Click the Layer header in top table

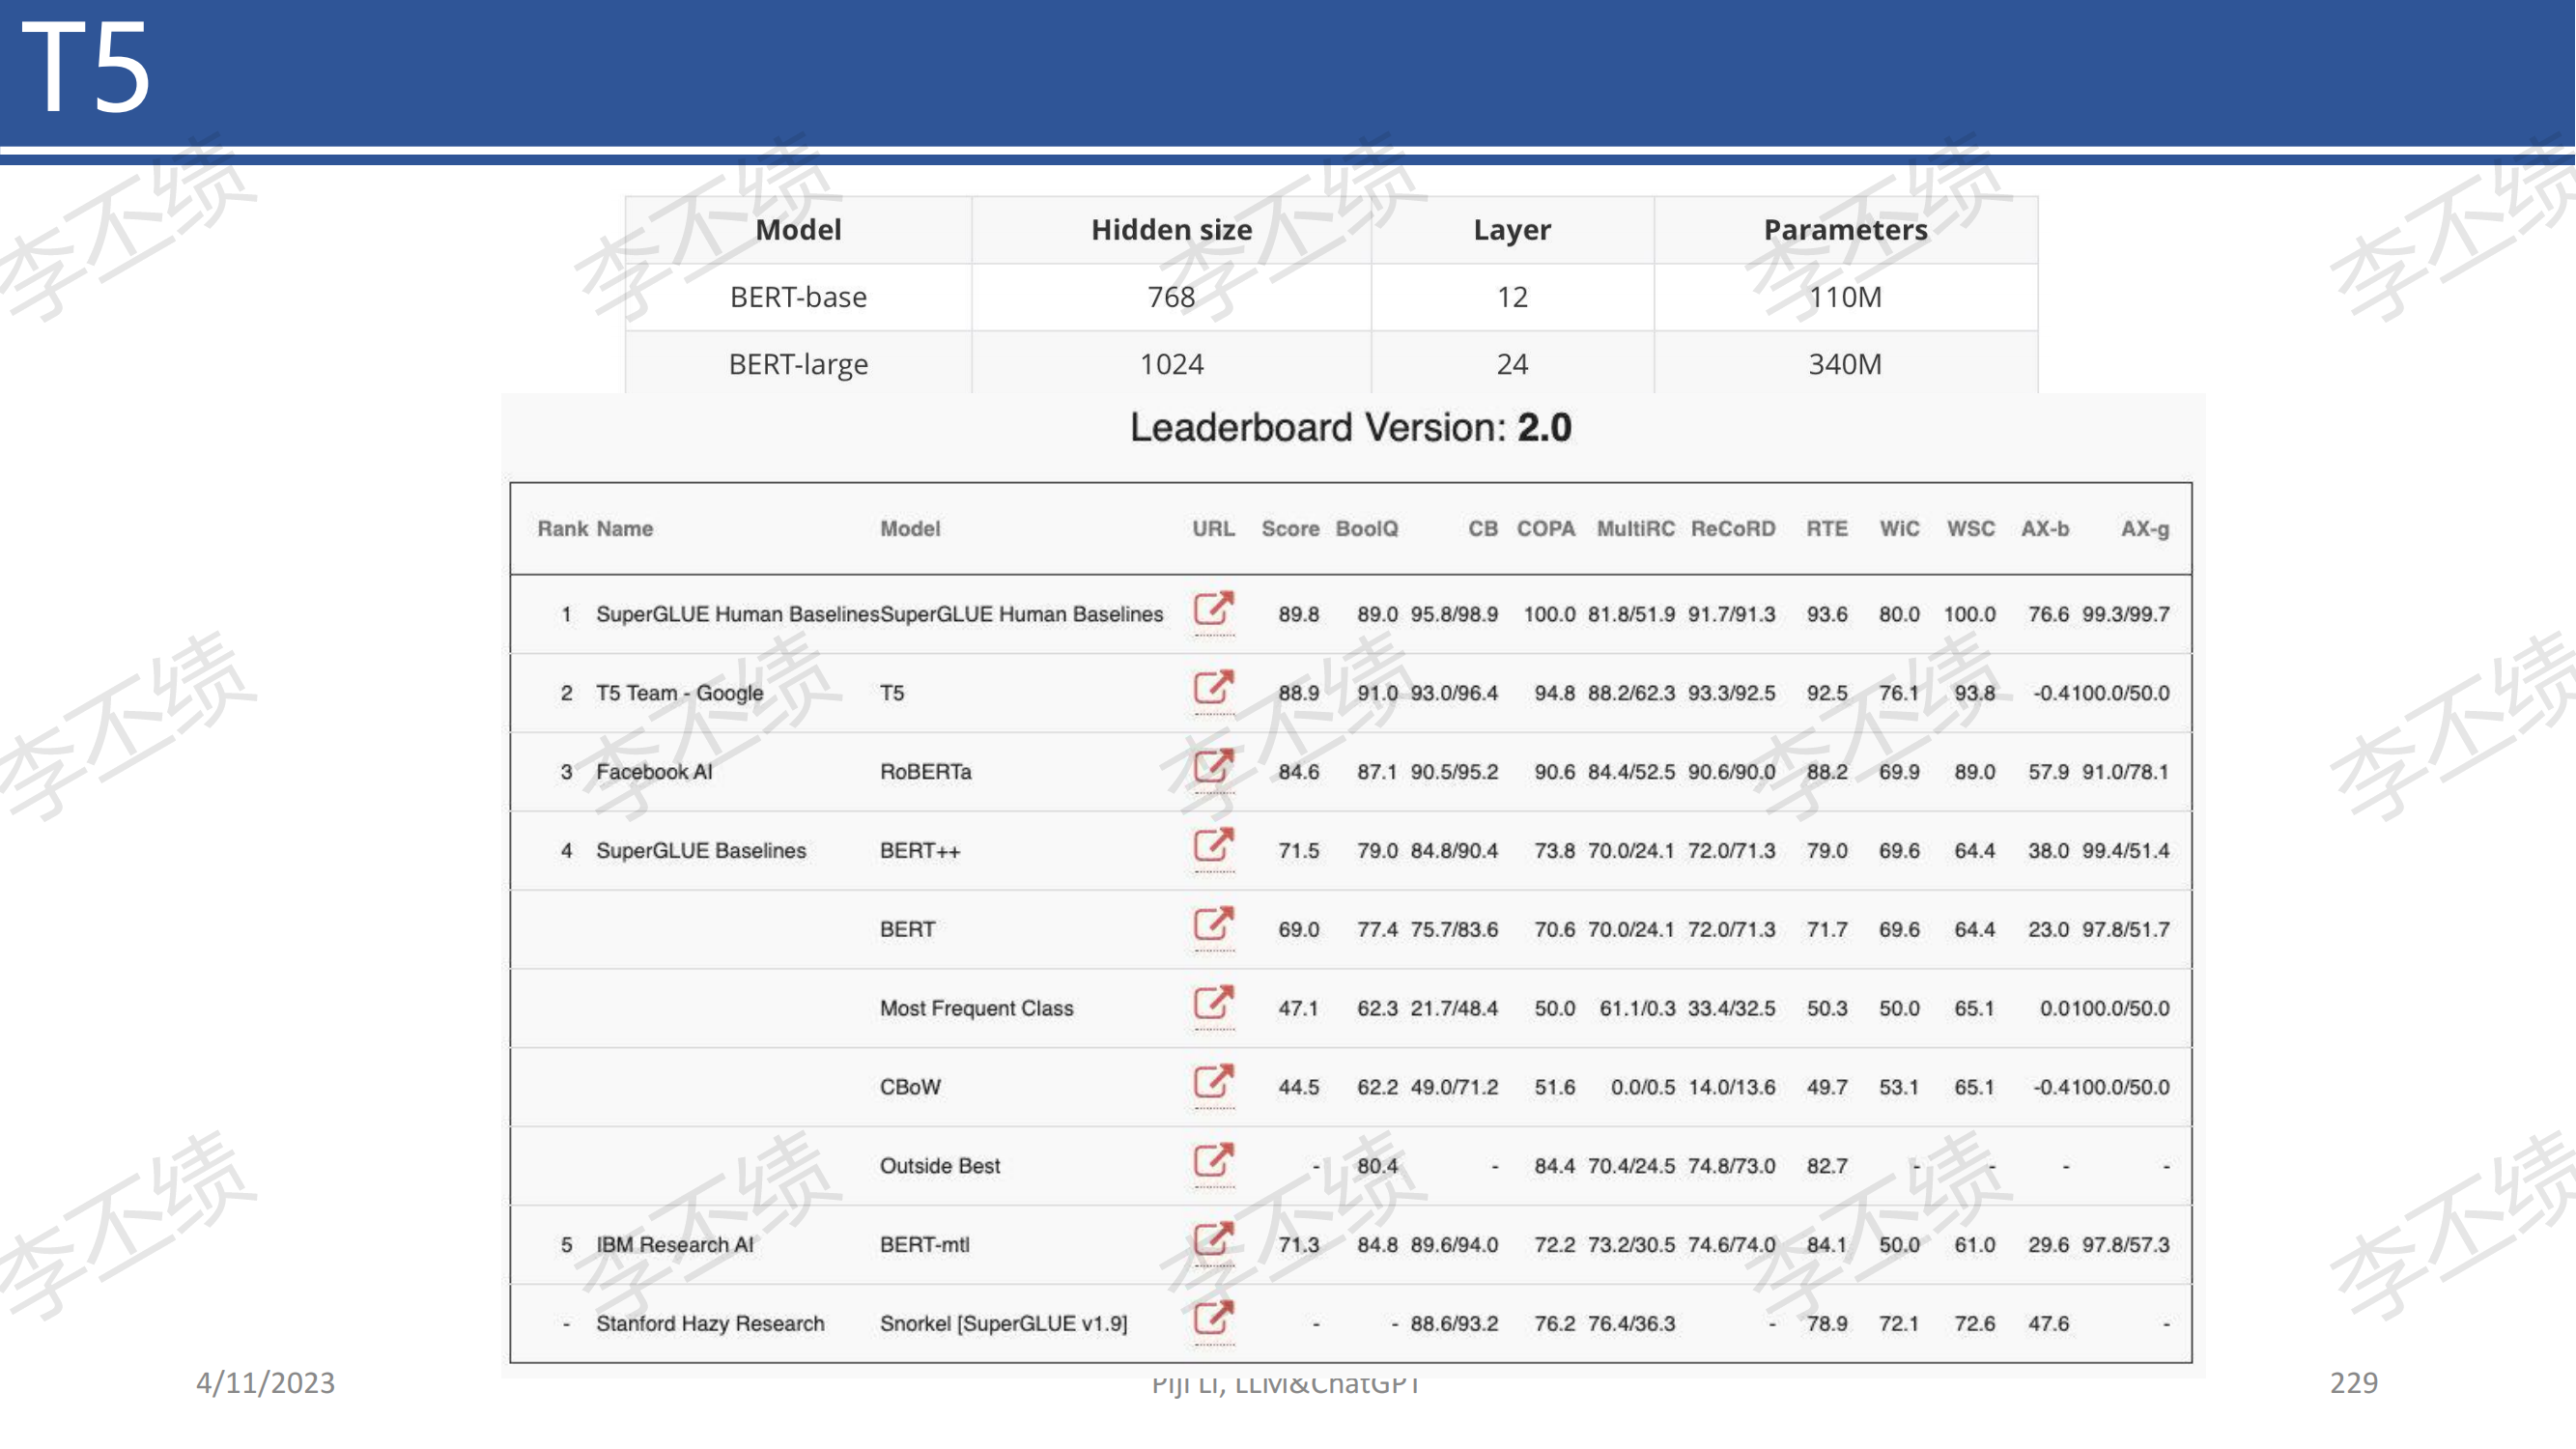(x=1512, y=230)
